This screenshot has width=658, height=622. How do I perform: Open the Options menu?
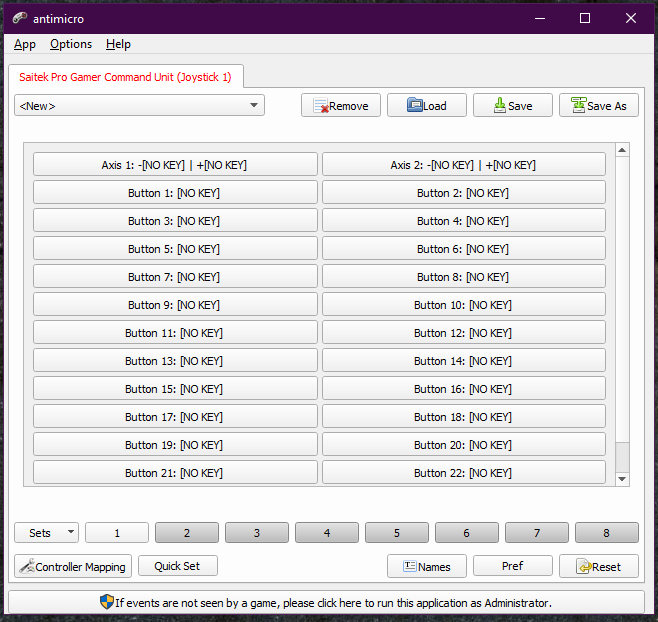(x=71, y=44)
